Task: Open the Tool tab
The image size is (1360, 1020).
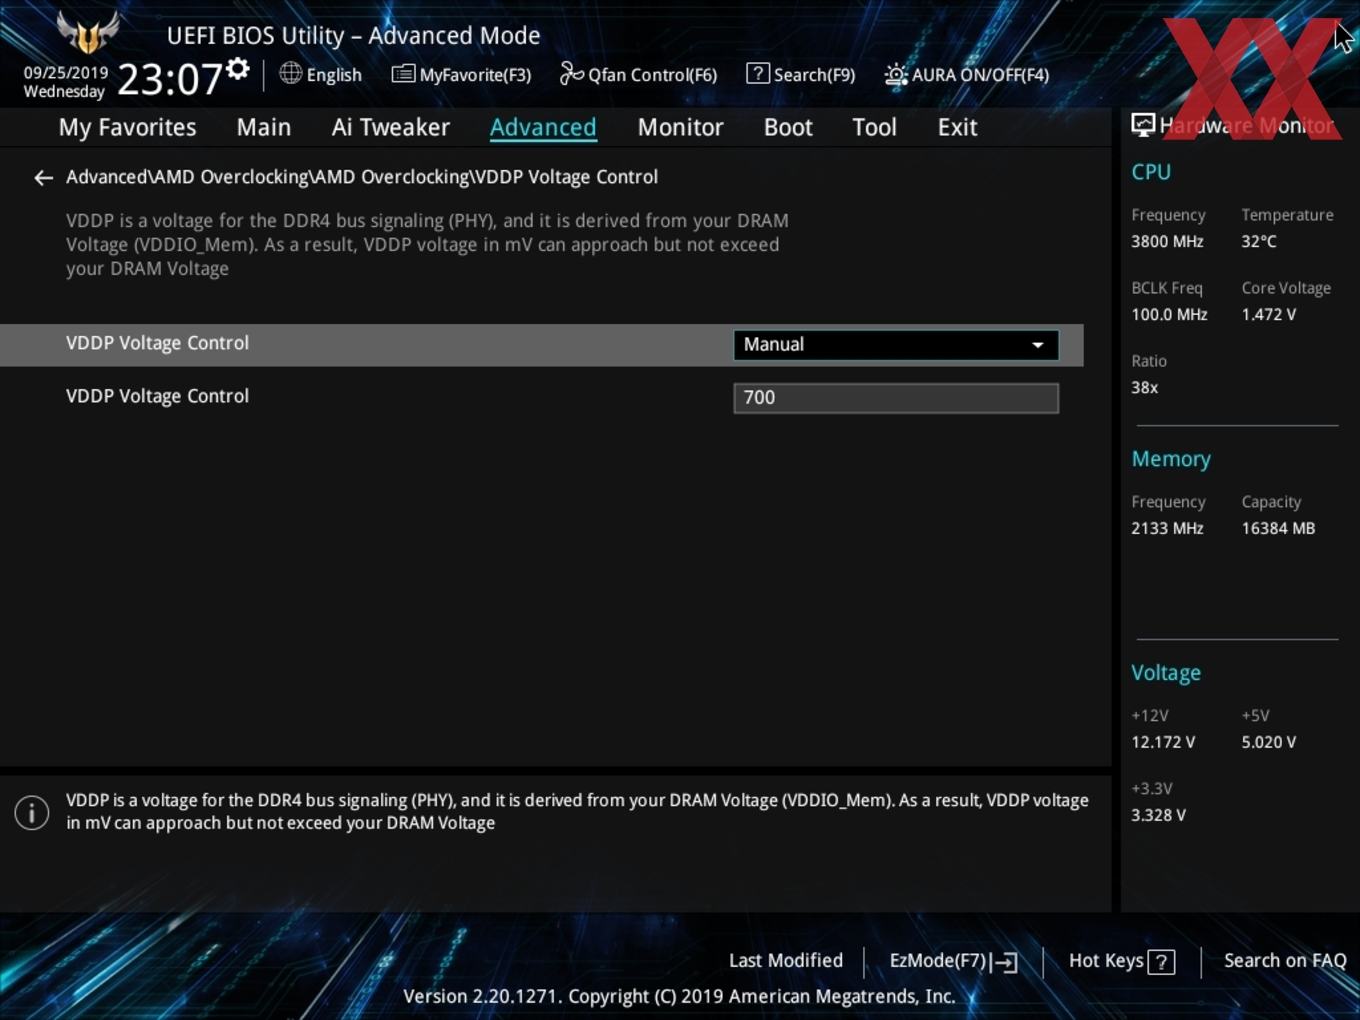Action: (874, 127)
